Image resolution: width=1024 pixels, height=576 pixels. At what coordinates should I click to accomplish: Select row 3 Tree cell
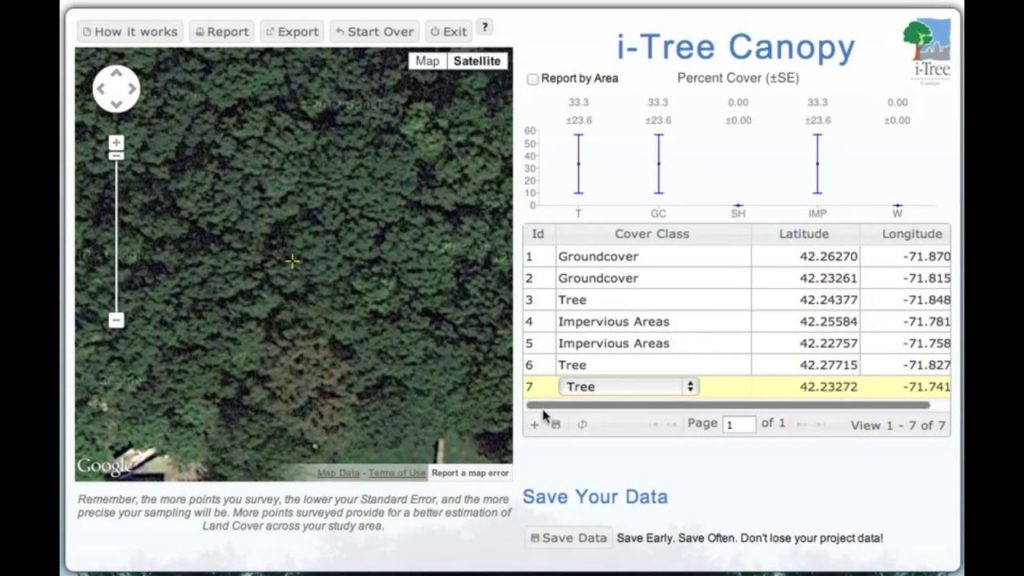pyautogui.click(x=652, y=300)
